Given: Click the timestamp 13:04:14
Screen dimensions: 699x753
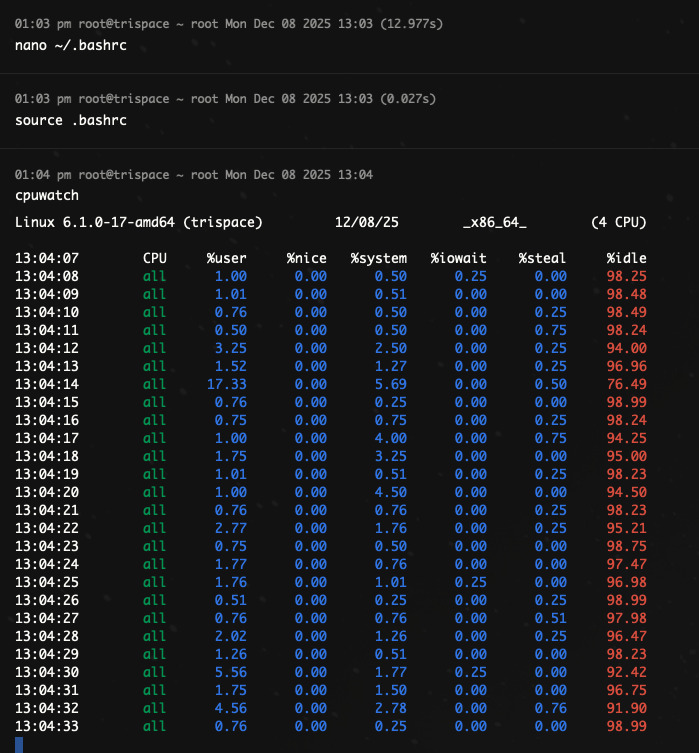Looking at the screenshot, I should pyautogui.click(x=47, y=384).
